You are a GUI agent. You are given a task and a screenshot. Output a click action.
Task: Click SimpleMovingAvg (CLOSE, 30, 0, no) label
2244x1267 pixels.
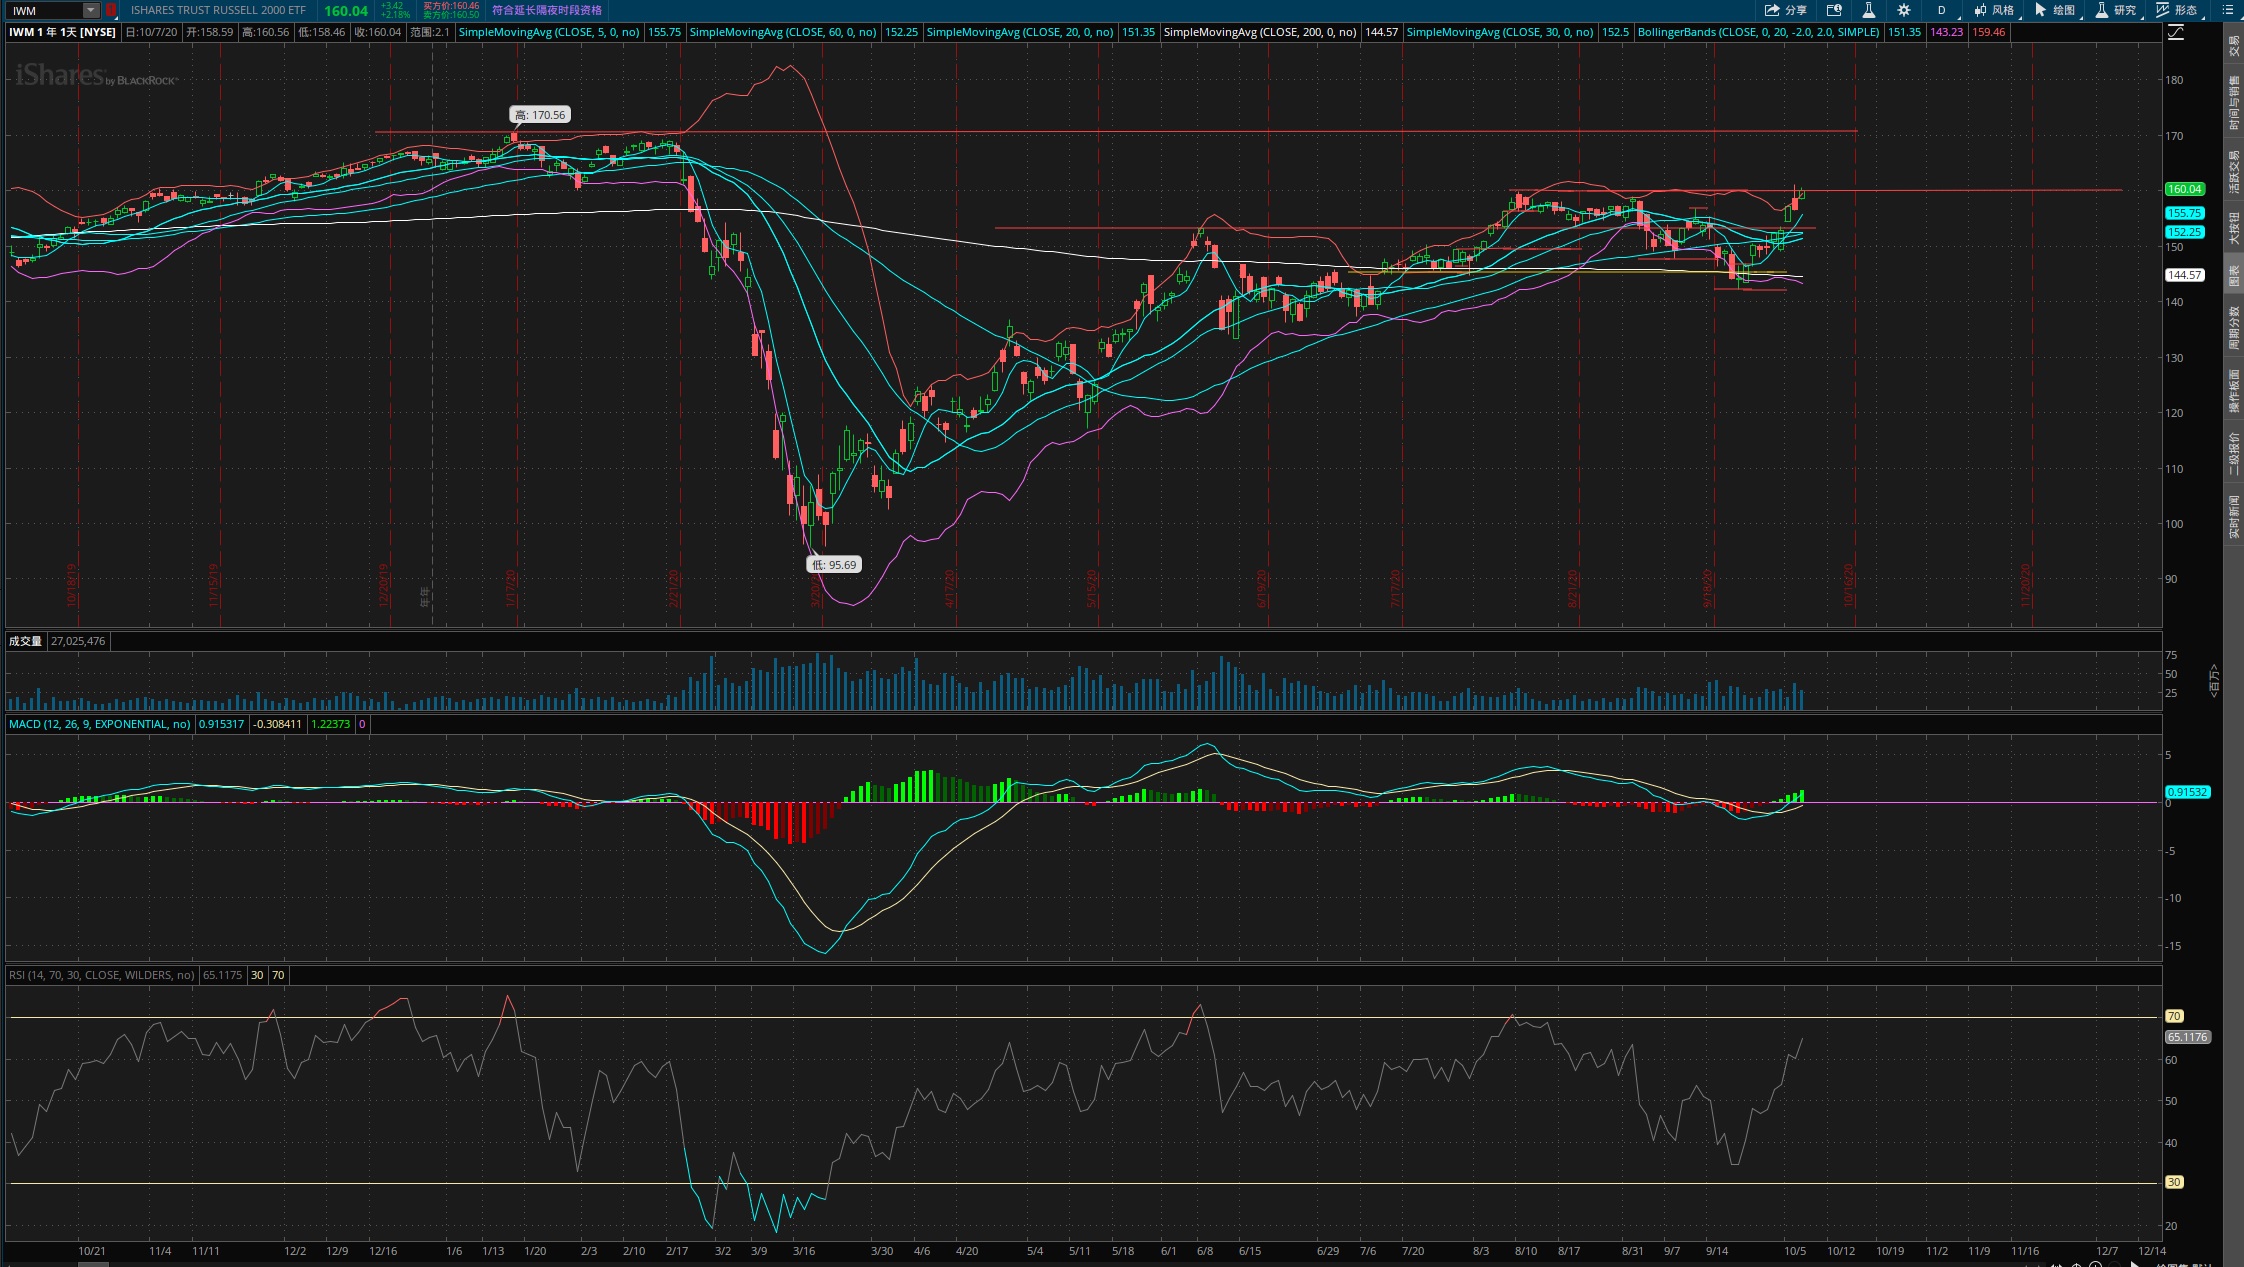pyautogui.click(x=1500, y=32)
